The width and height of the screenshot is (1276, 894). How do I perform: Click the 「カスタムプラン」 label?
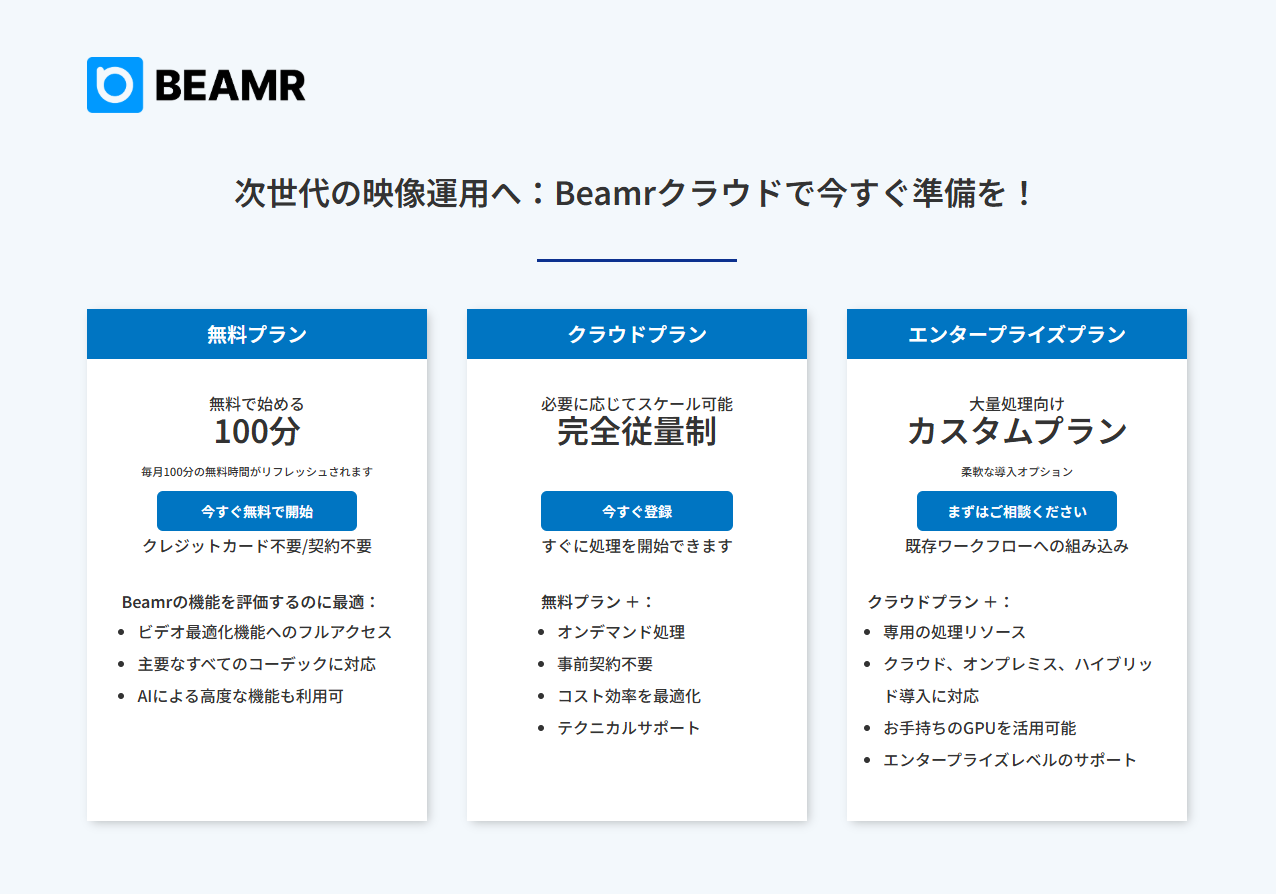click(1016, 431)
